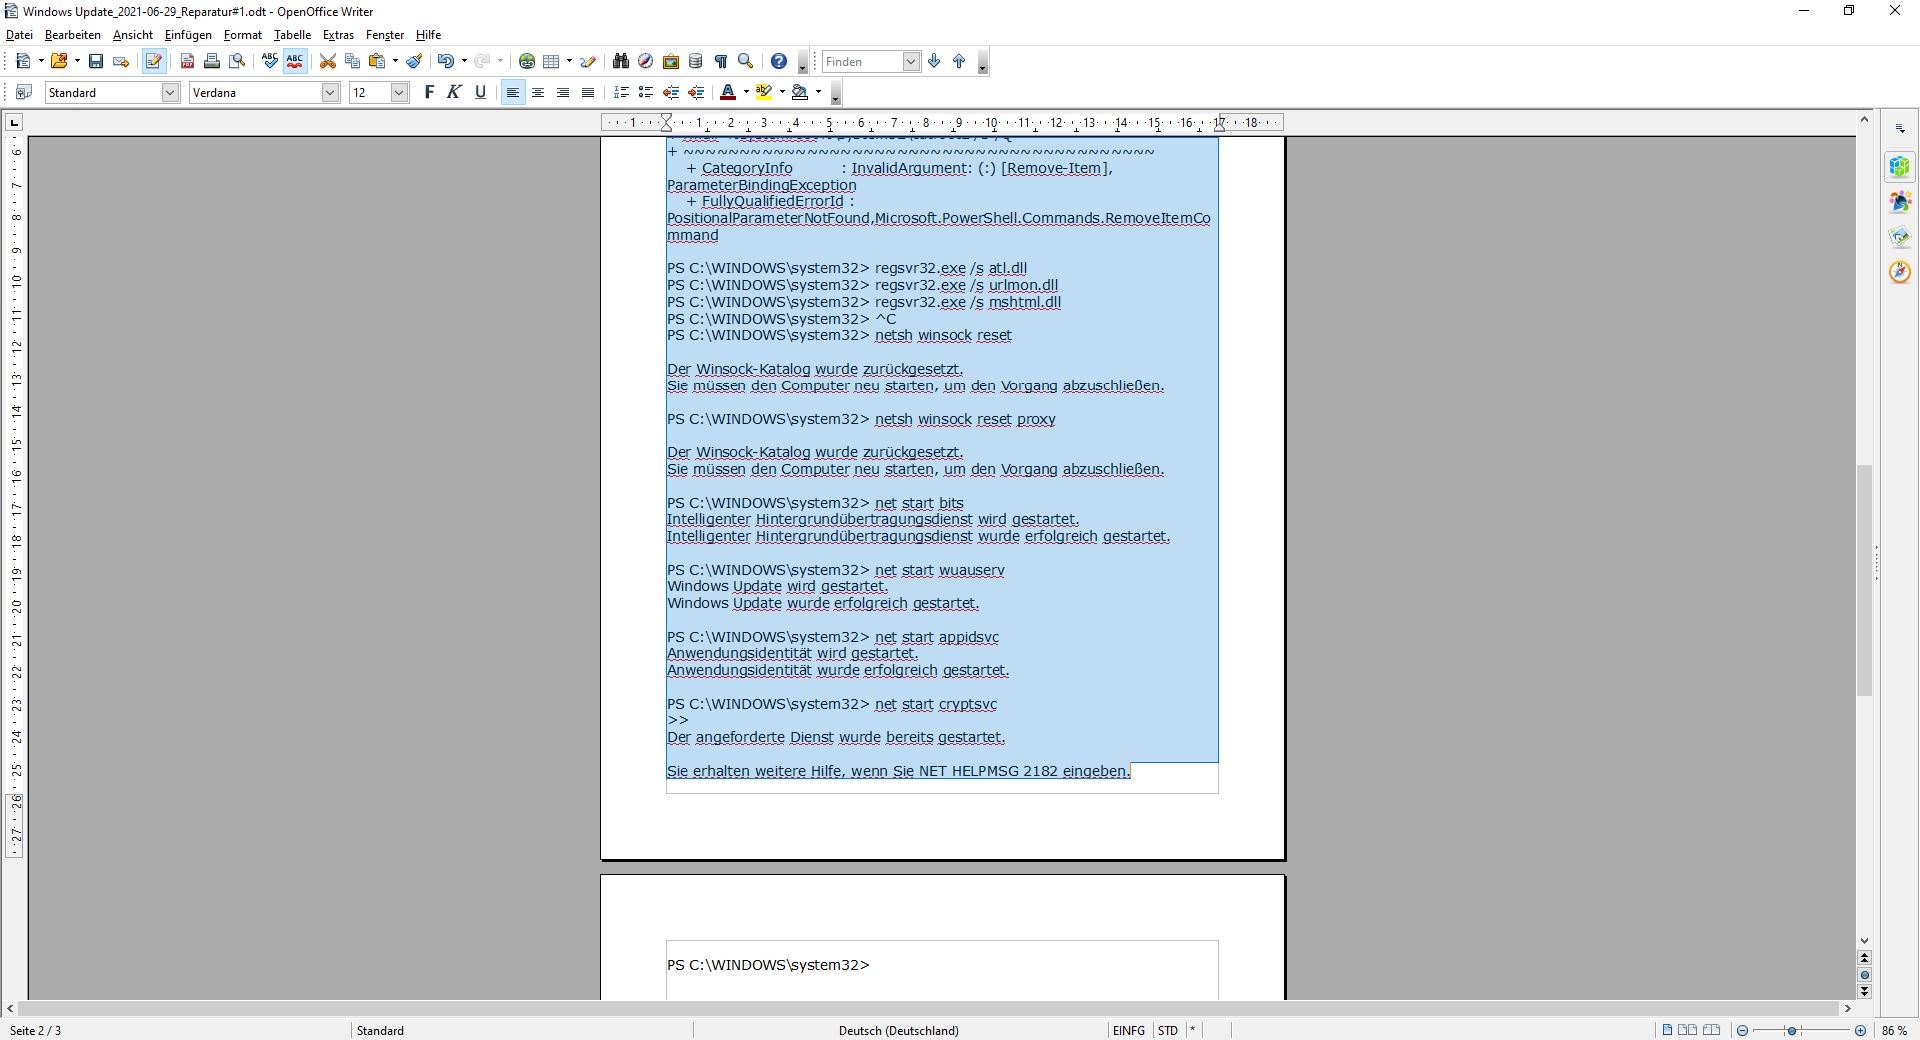
Task: Open the Finden search history dropdown
Action: click(911, 62)
